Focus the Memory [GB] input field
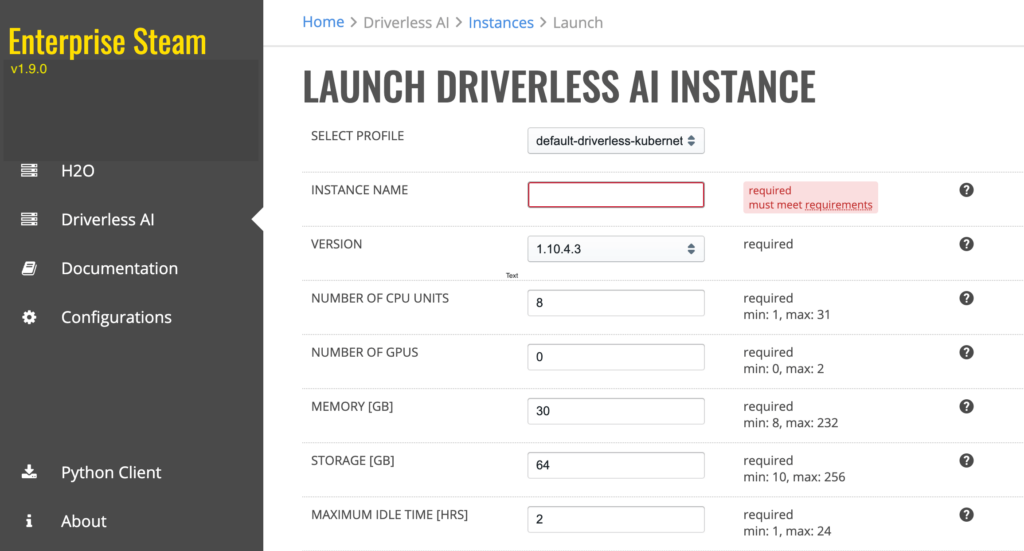The height and width of the screenshot is (551, 1024). [616, 411]
